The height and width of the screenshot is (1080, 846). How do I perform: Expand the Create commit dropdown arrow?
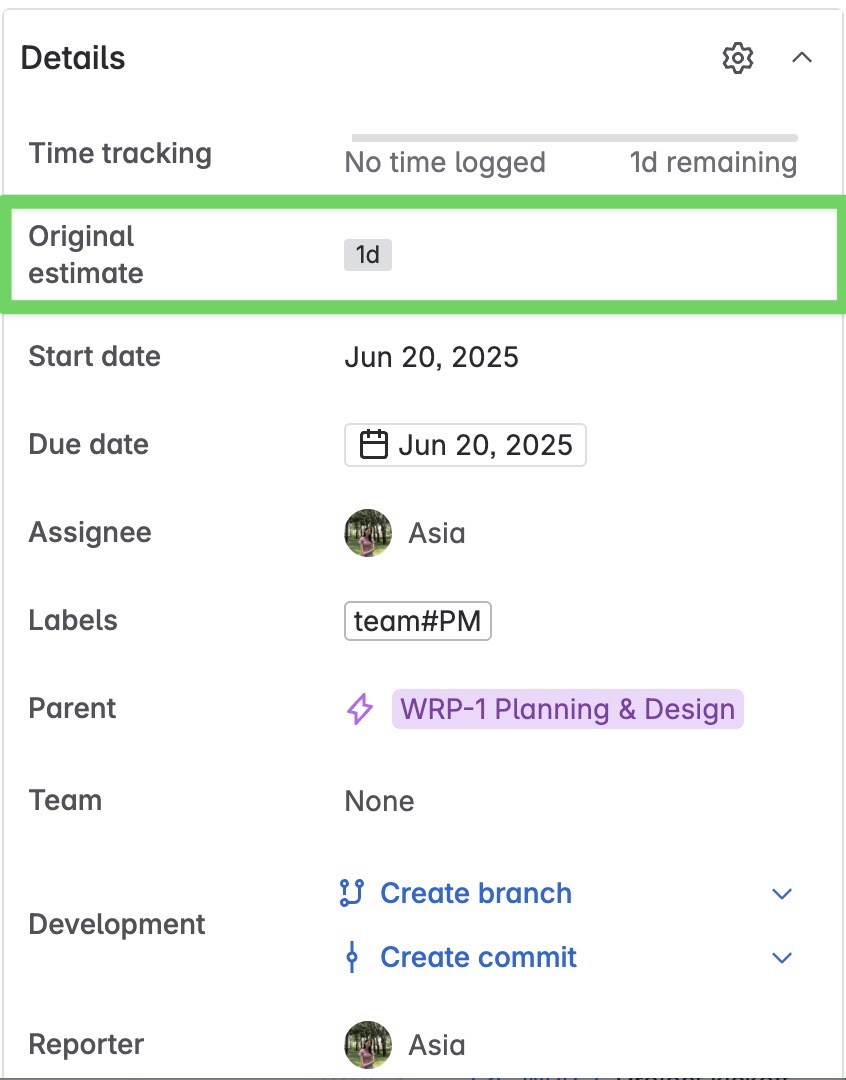click(782, 958)
